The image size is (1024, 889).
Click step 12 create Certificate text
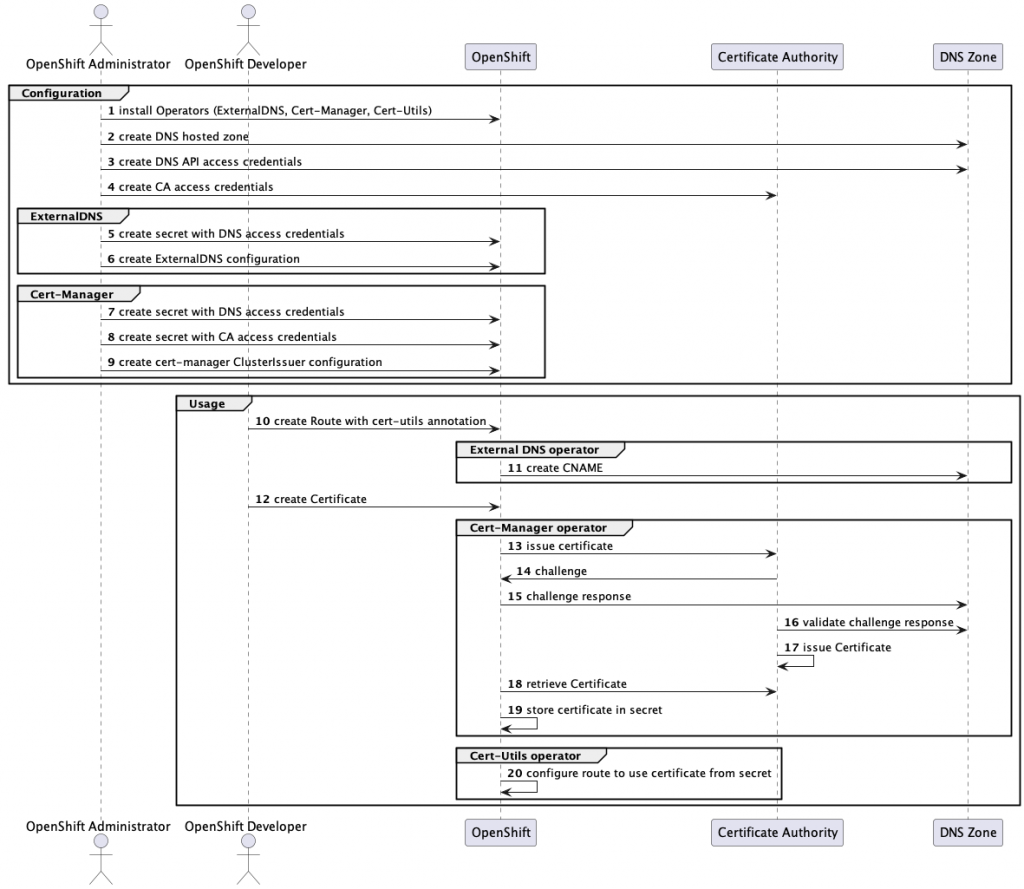click(x=311, y=499)
